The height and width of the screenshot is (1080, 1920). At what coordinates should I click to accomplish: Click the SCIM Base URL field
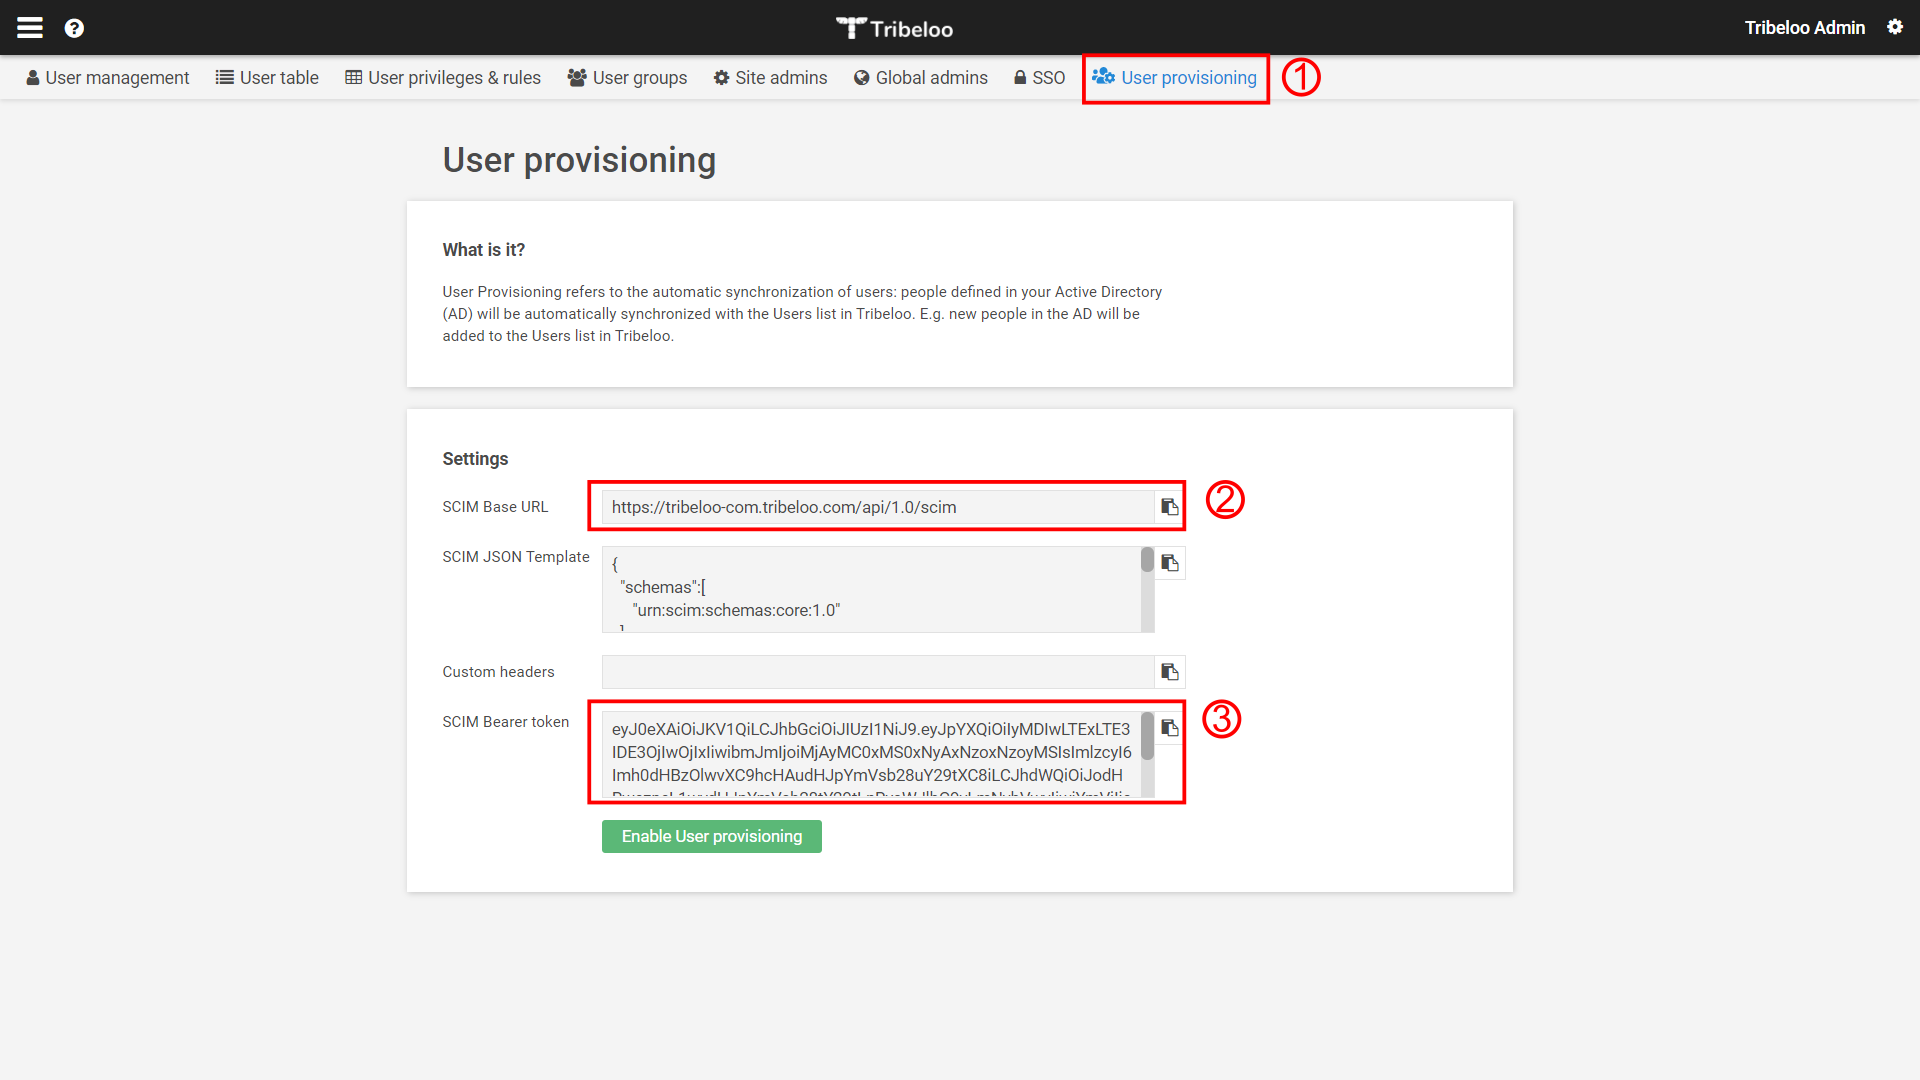(878, 507)
